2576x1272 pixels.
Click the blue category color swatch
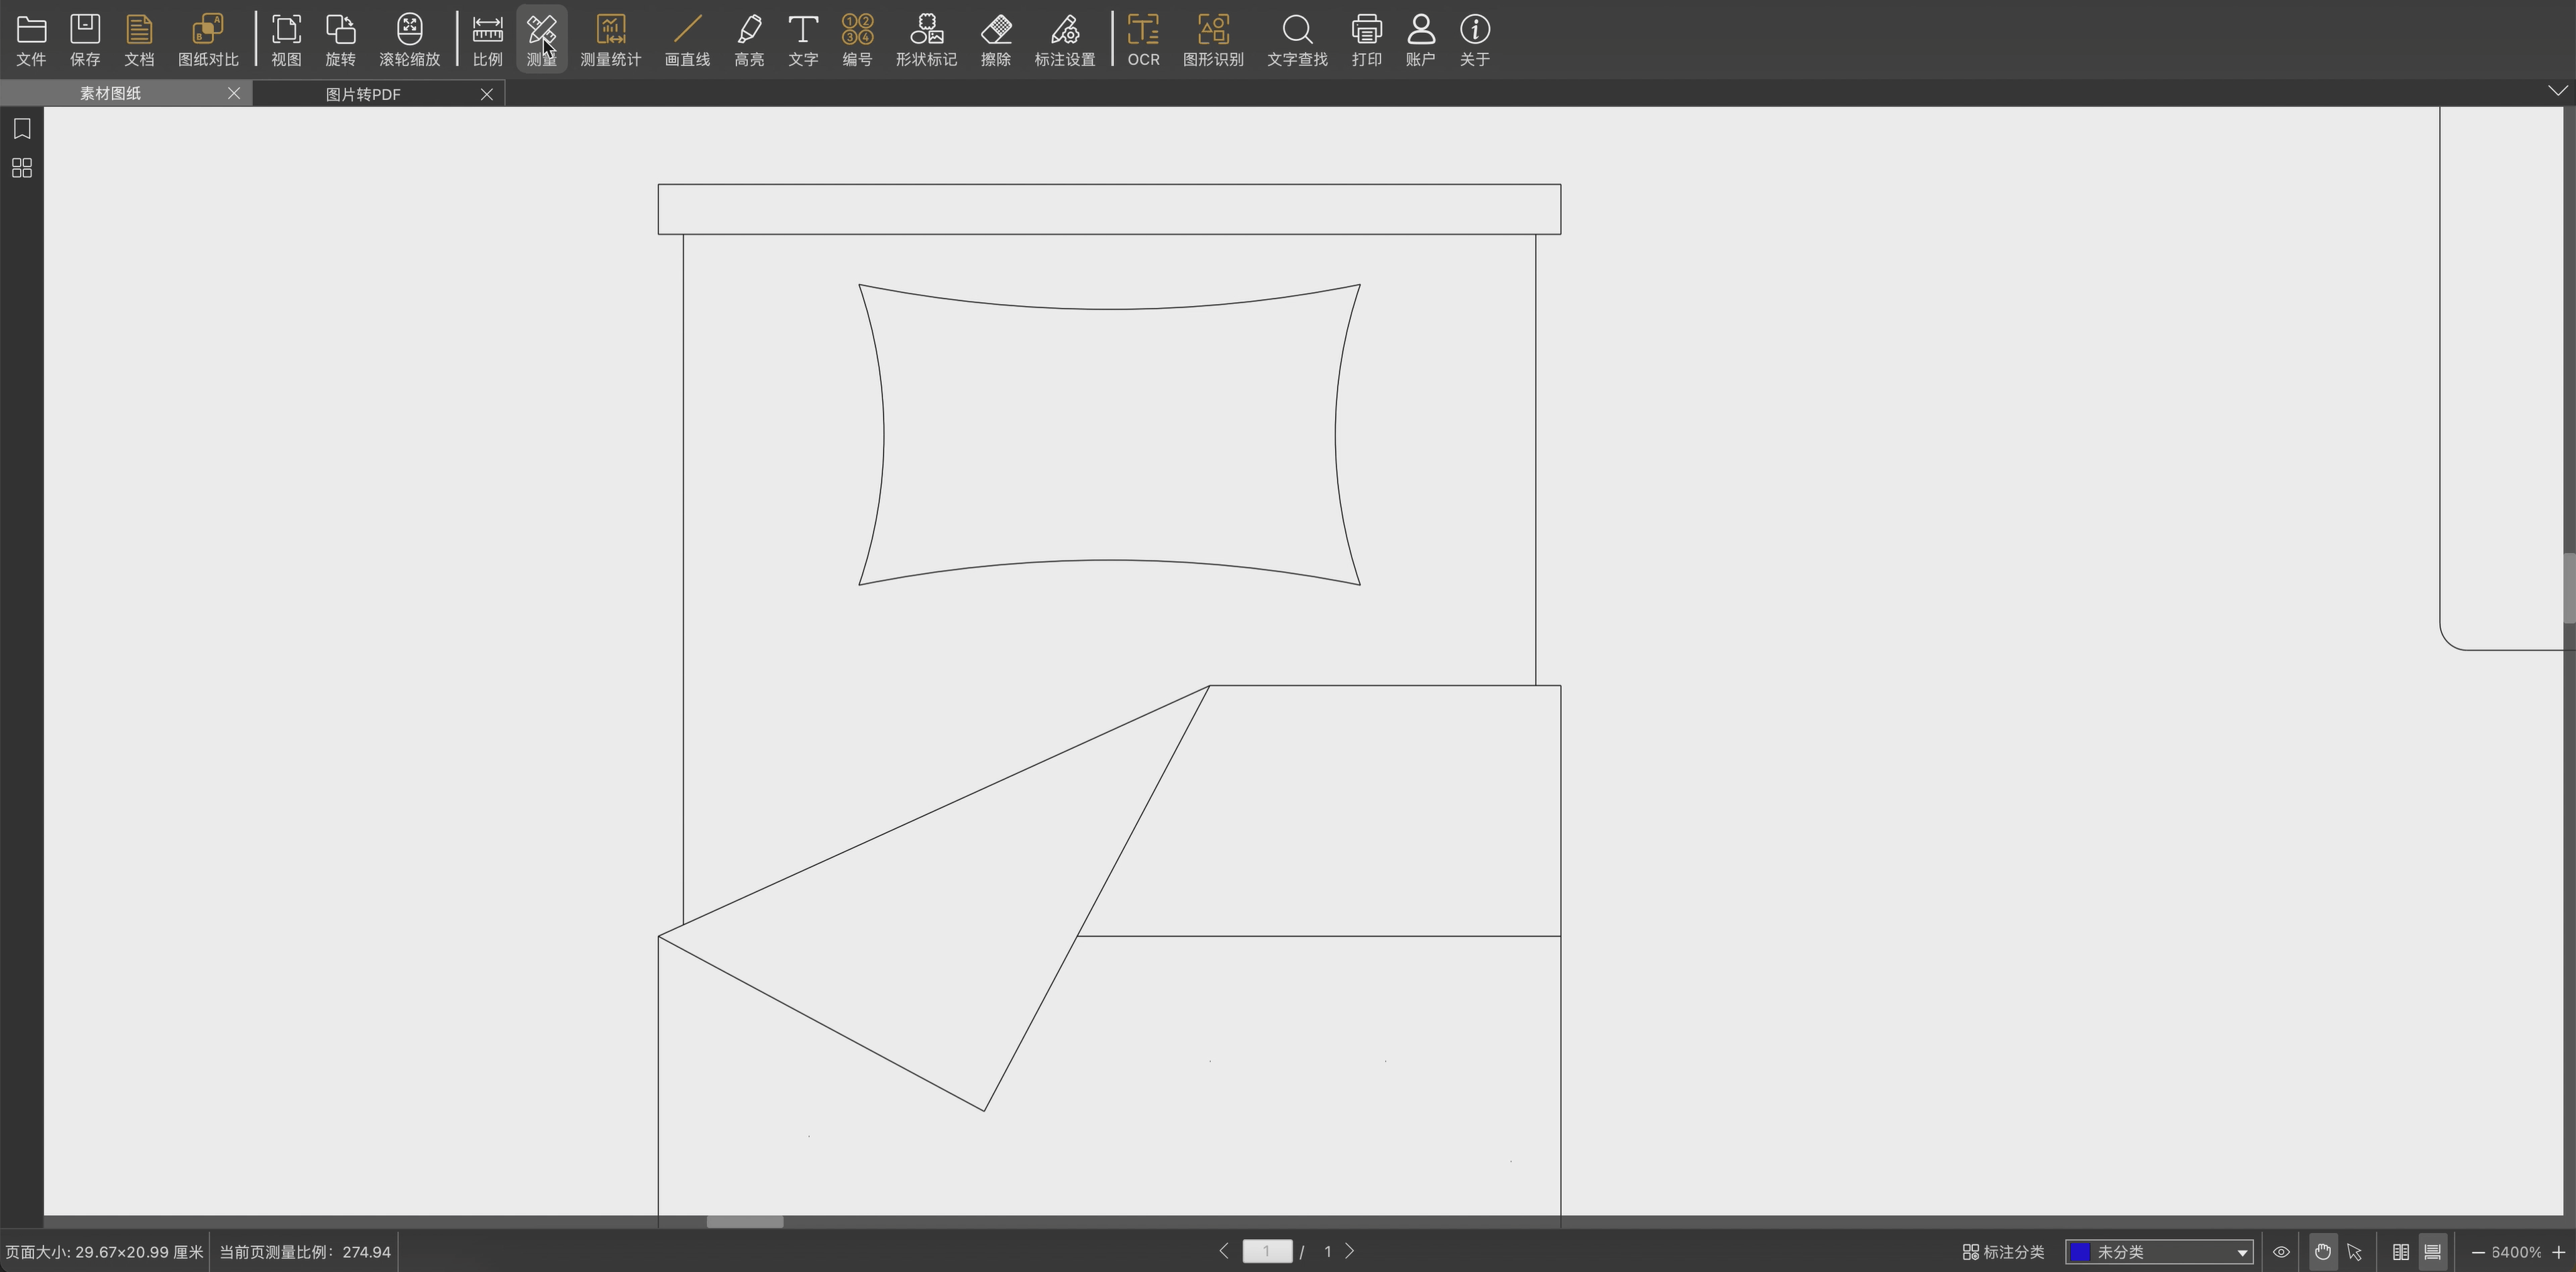2081,1252
